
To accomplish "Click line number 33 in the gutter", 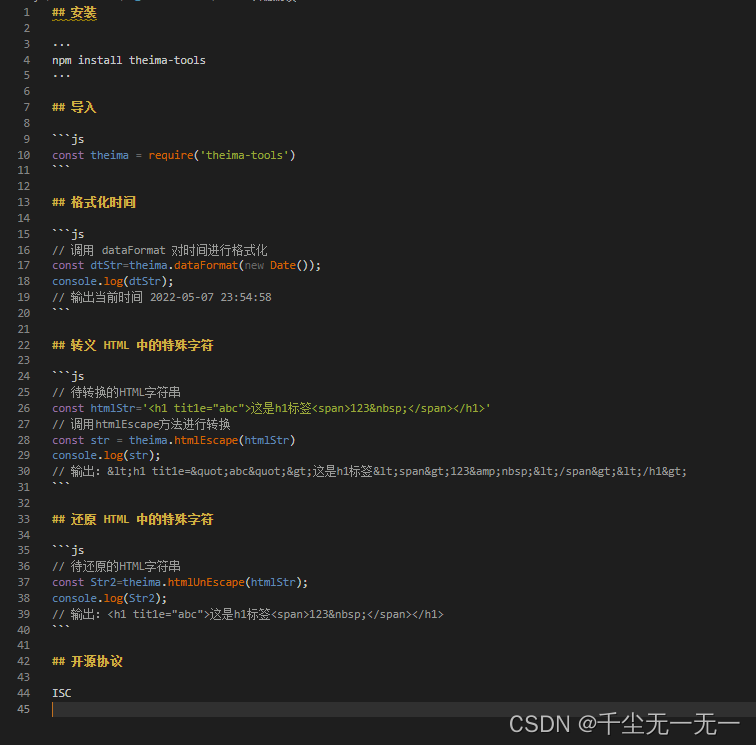I will click(24, 519).
